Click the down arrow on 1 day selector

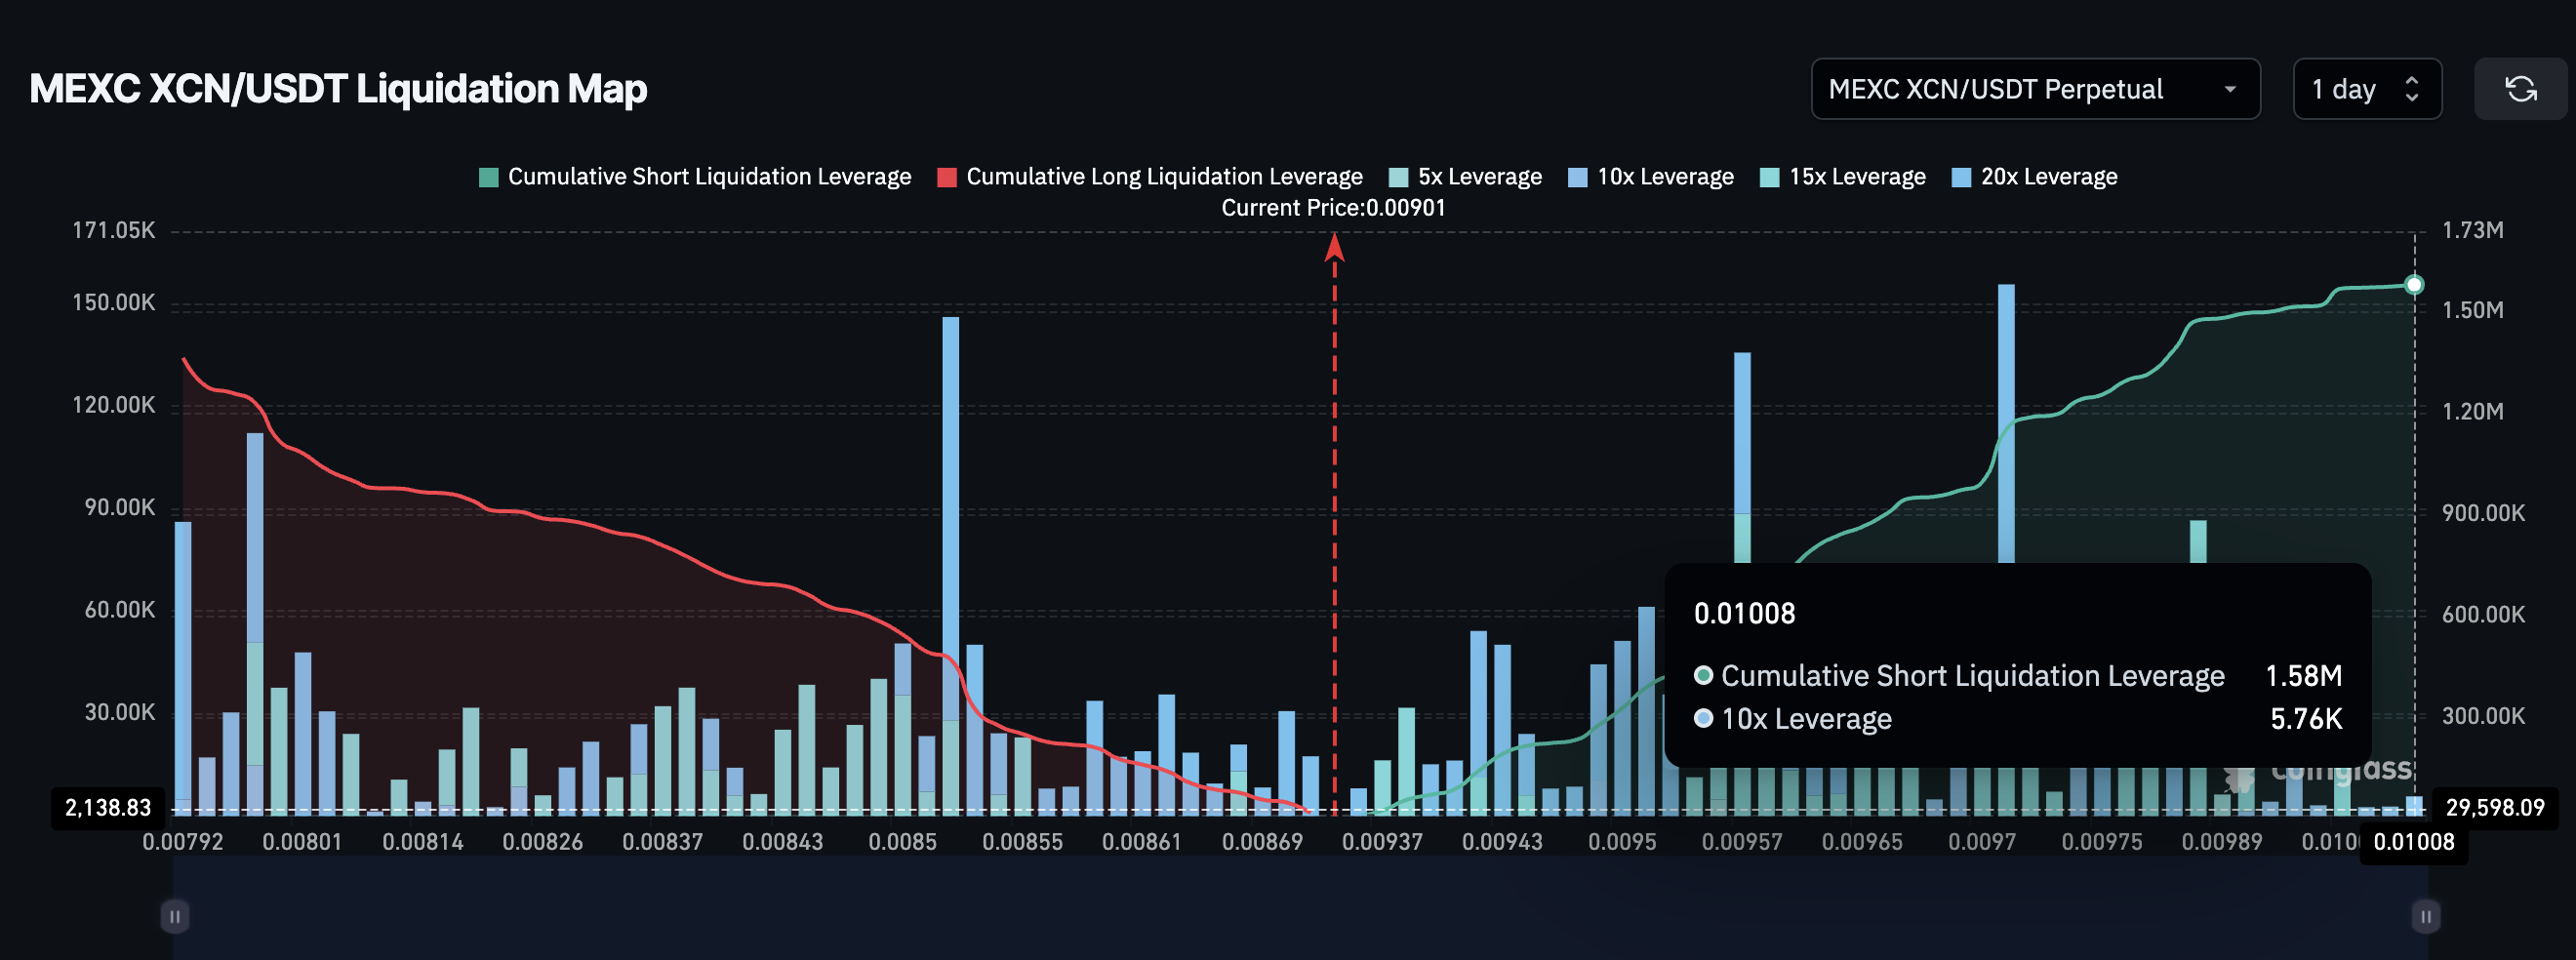coord(2412,97)
